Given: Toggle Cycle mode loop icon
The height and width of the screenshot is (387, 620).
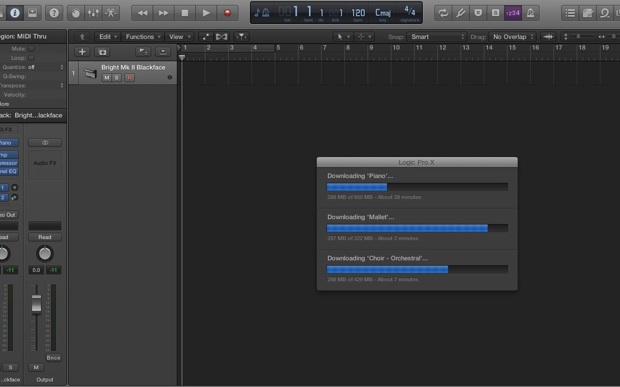Looking at the screenshot, I should coord(443,13).
